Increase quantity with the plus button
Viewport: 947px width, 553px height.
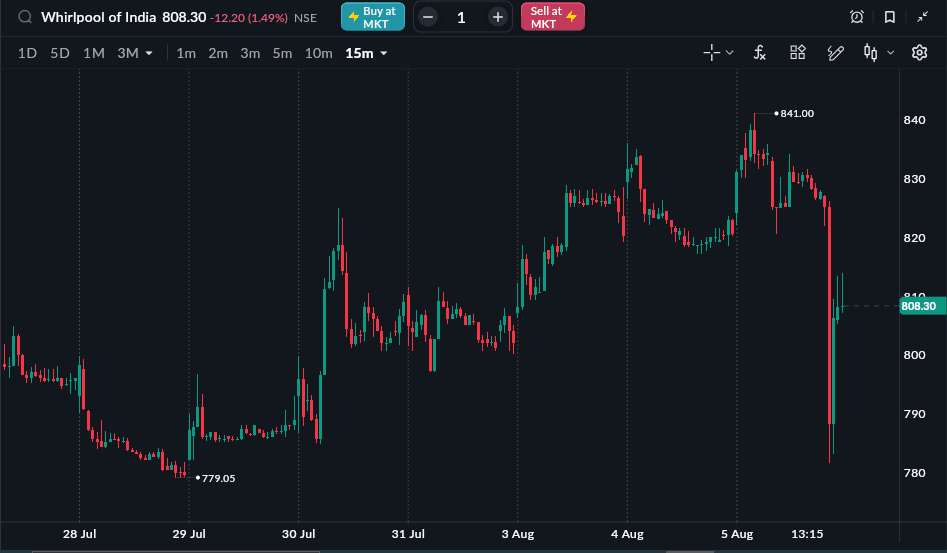coord(498,18)
